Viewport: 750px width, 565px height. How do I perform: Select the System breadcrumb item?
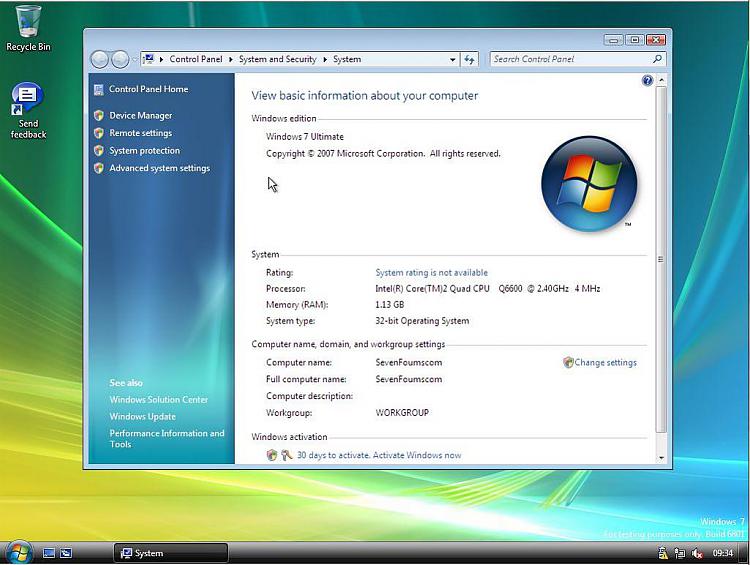coord(347,59)
